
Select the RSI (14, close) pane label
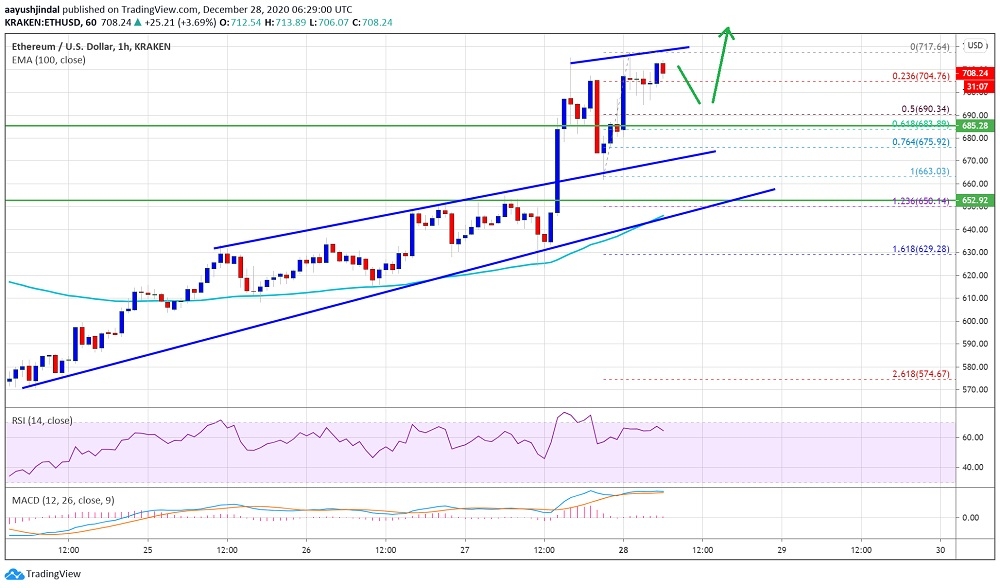click(40, 421)
